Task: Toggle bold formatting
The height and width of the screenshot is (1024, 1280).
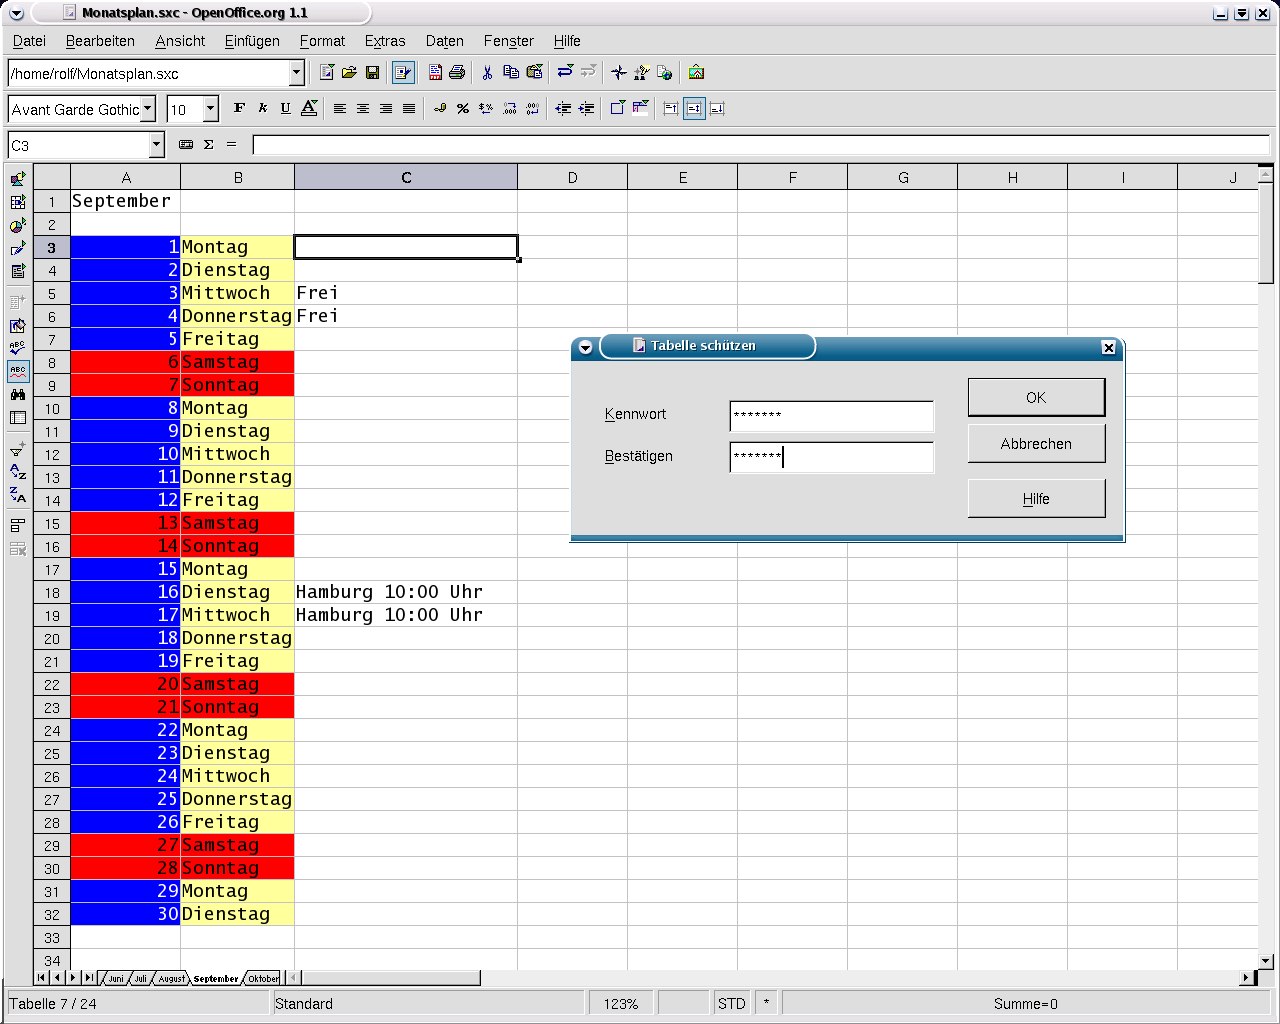Action: click(x=239, y=109)
